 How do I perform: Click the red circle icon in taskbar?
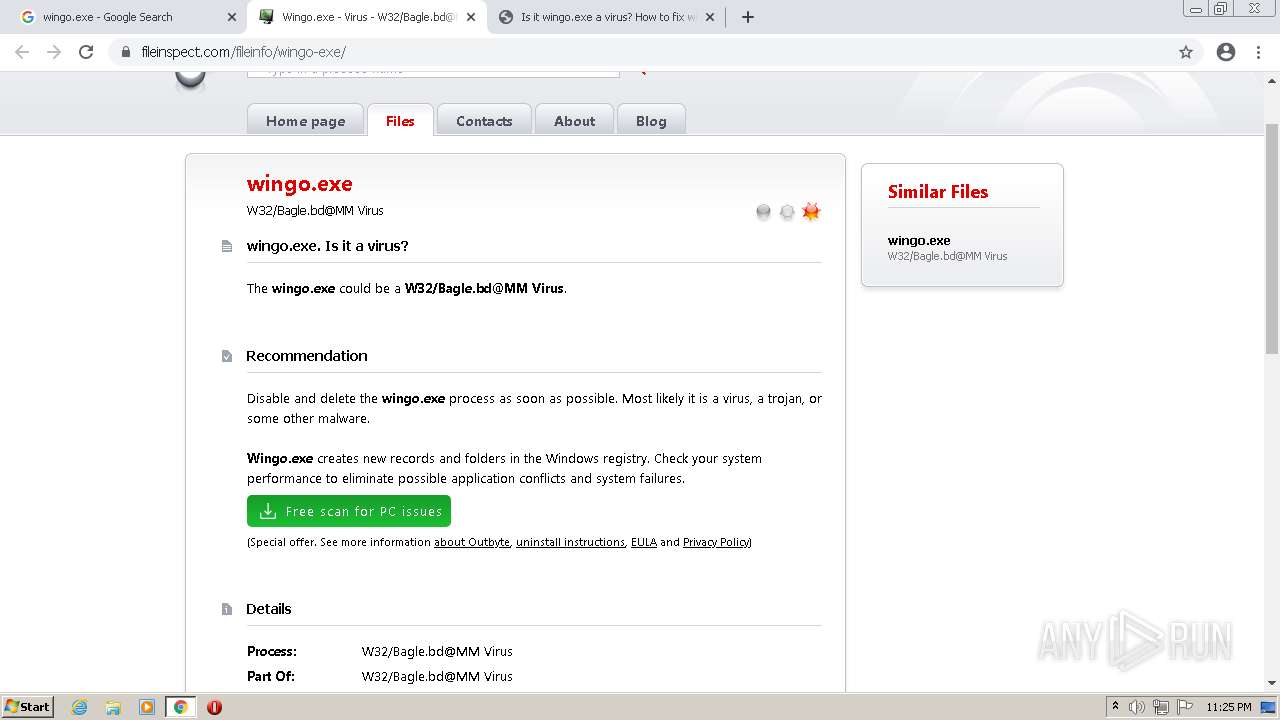click(214, 707)
